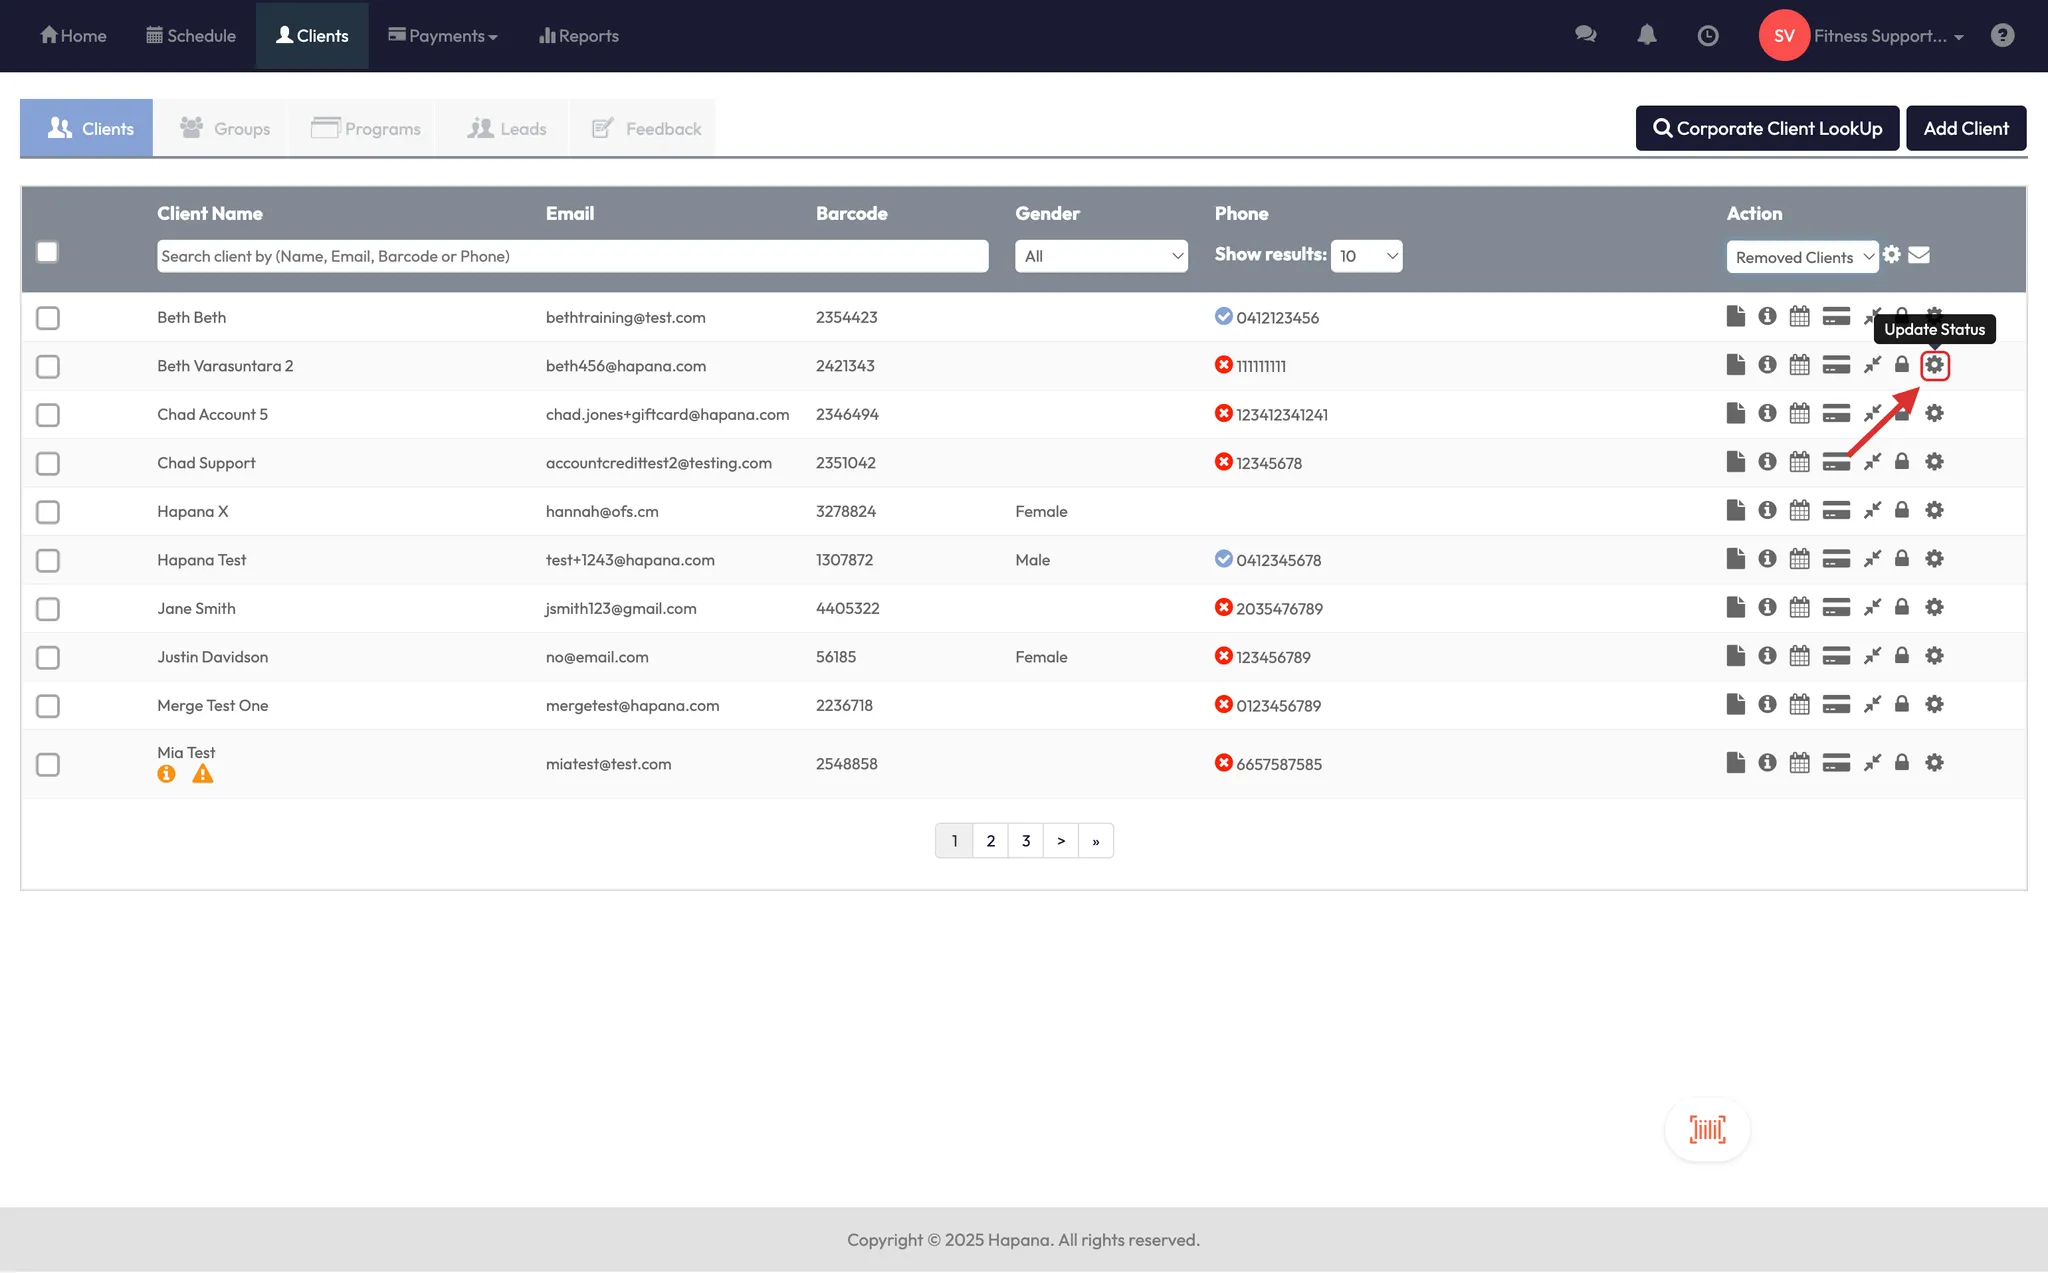Image resolution: width=2048 pixels, height=1273 pixels.
Task: Open the notifications bell icon
Action: point(1646,36)
